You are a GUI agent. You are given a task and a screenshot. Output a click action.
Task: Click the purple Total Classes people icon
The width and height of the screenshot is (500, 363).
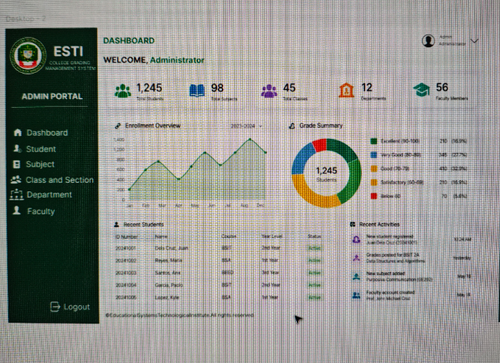[x=269, y=91]
